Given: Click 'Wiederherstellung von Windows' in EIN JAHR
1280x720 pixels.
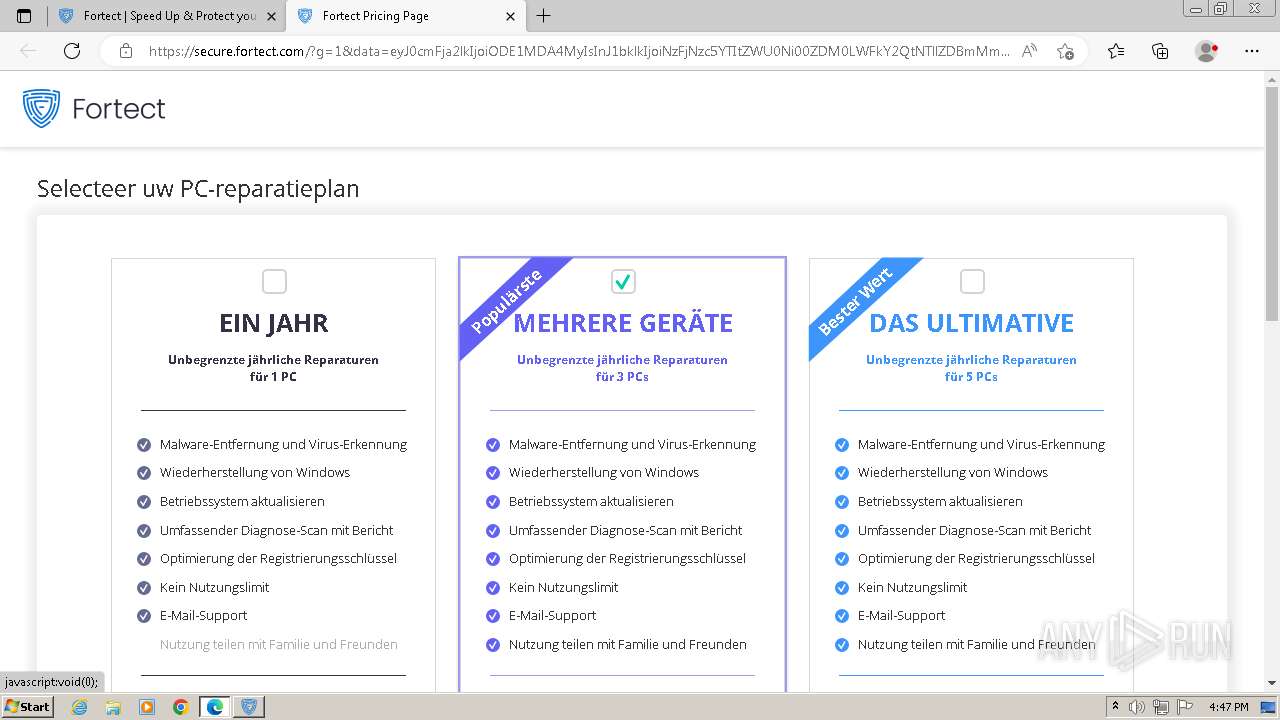Looking at the screenshot, I should (x=255, y=472).
